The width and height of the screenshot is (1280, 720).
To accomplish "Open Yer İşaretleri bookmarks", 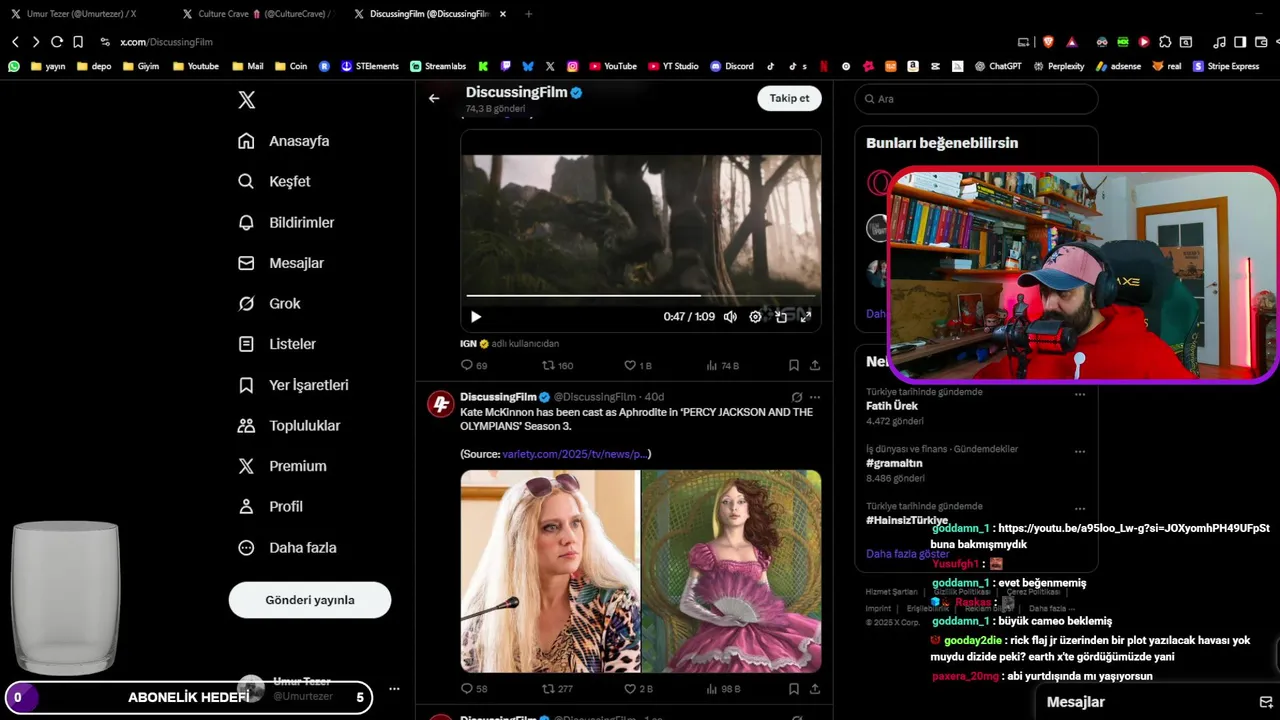I will 293,385.
